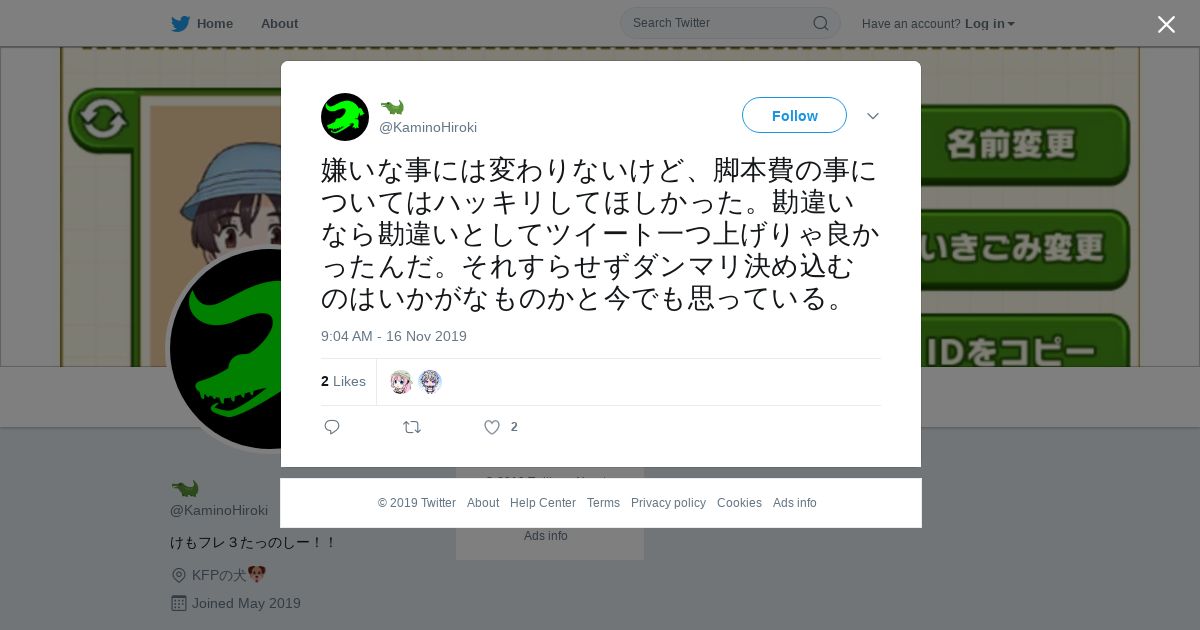Screen dimensions: 1200x630
Task: Click the magnifier search icon
Action: point(820,23)
